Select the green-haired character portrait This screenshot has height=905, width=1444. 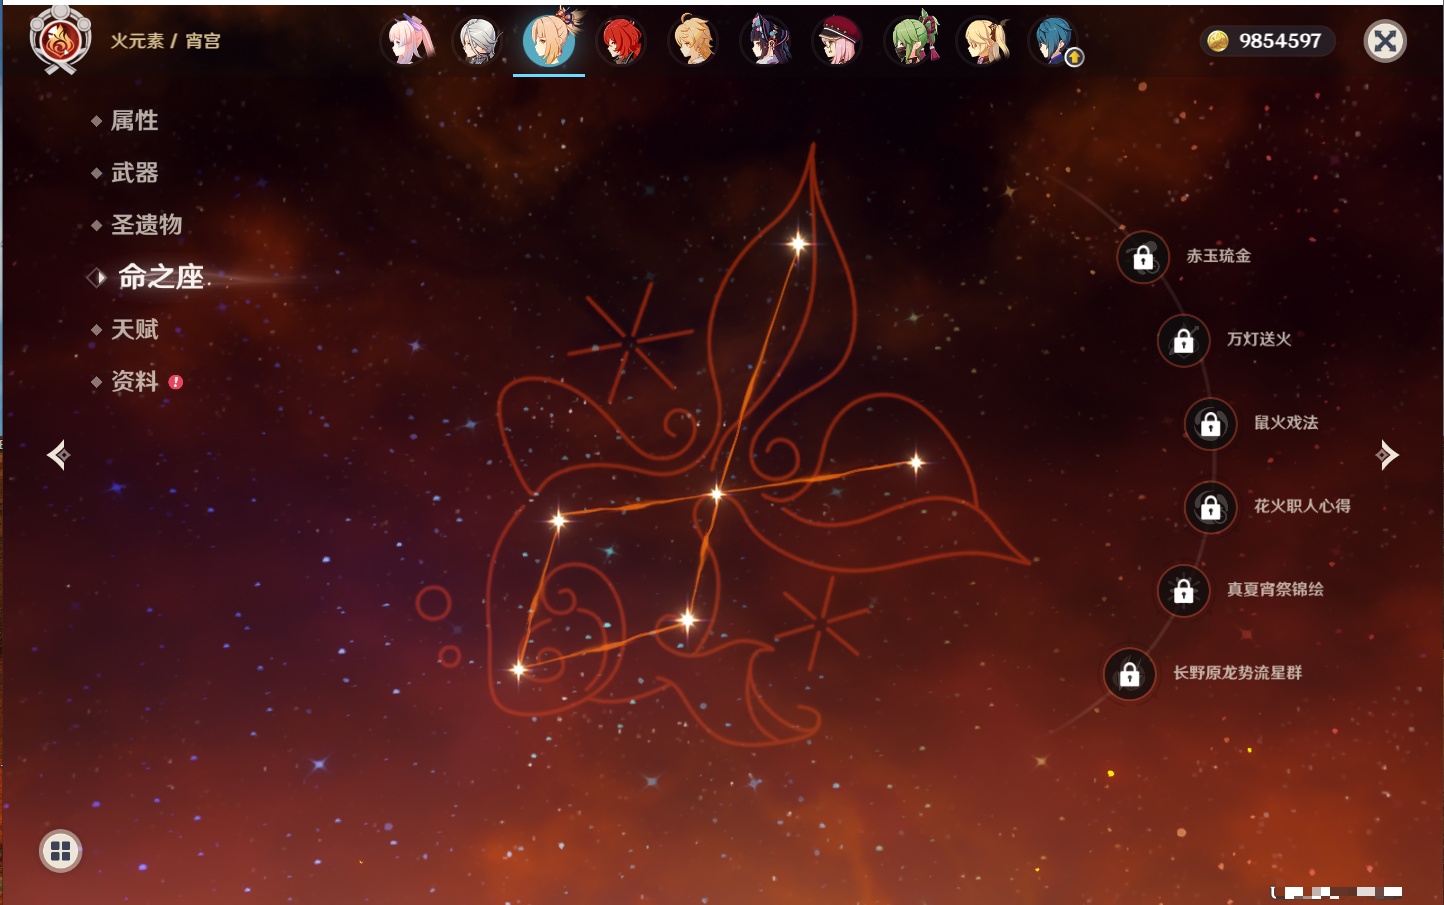tap(912, 40)
